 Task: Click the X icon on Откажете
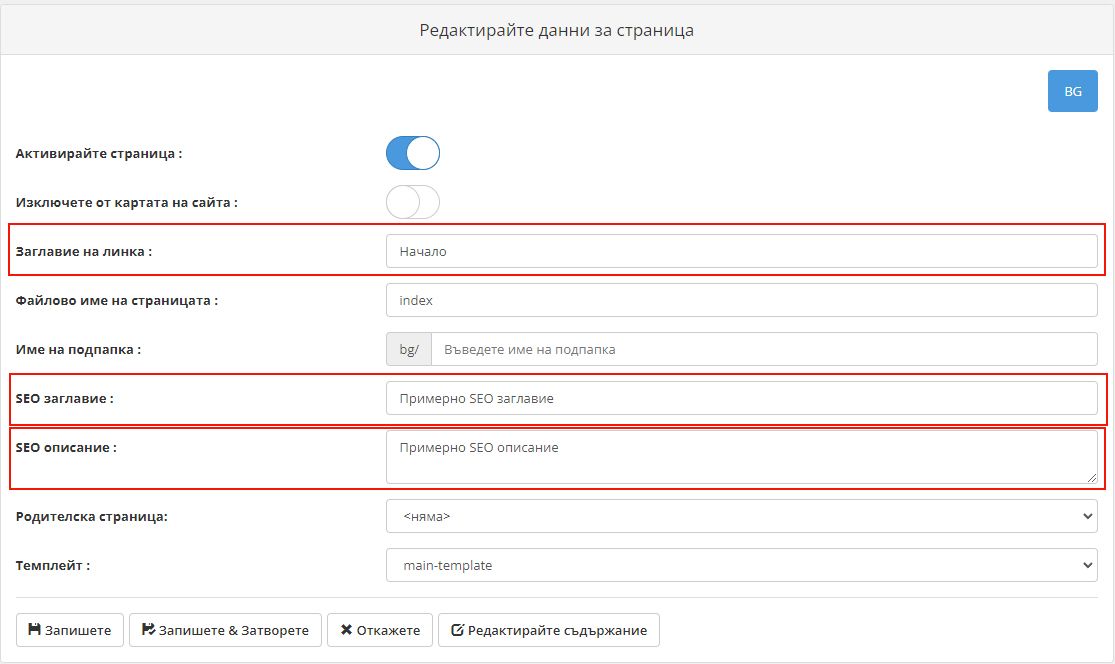pos(347,630)
